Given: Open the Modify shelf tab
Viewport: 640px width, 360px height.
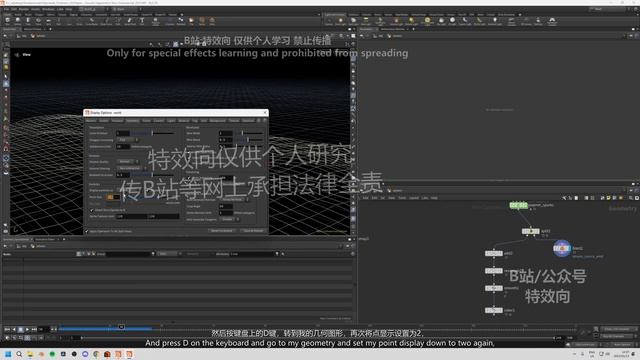Looking at the screenshot, I should pyautogui.click(x=29, y=15).
